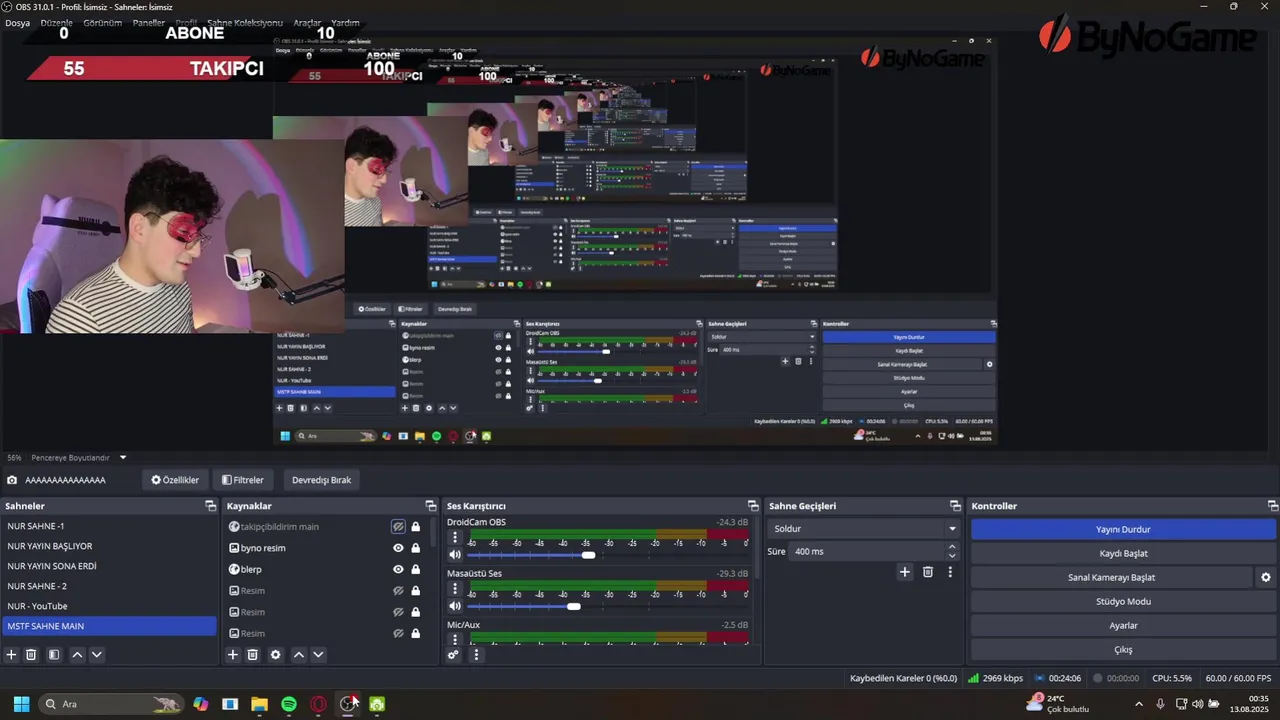Open mixer options menu beside audio gear

[476, 655]
